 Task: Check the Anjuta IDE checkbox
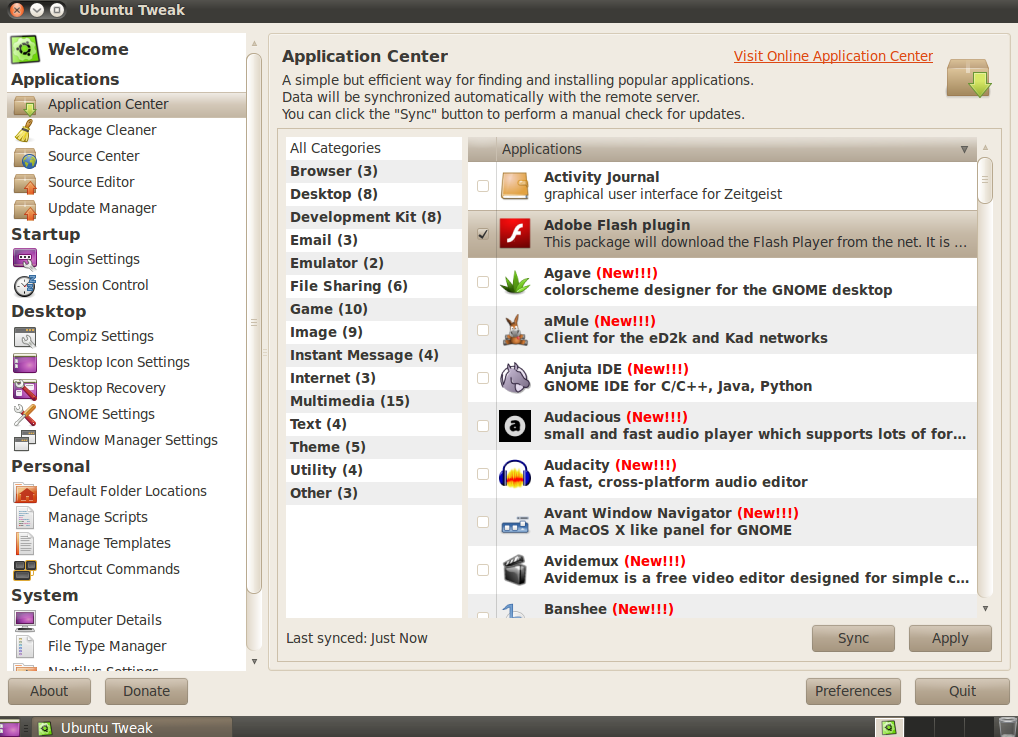click(483, 378)
